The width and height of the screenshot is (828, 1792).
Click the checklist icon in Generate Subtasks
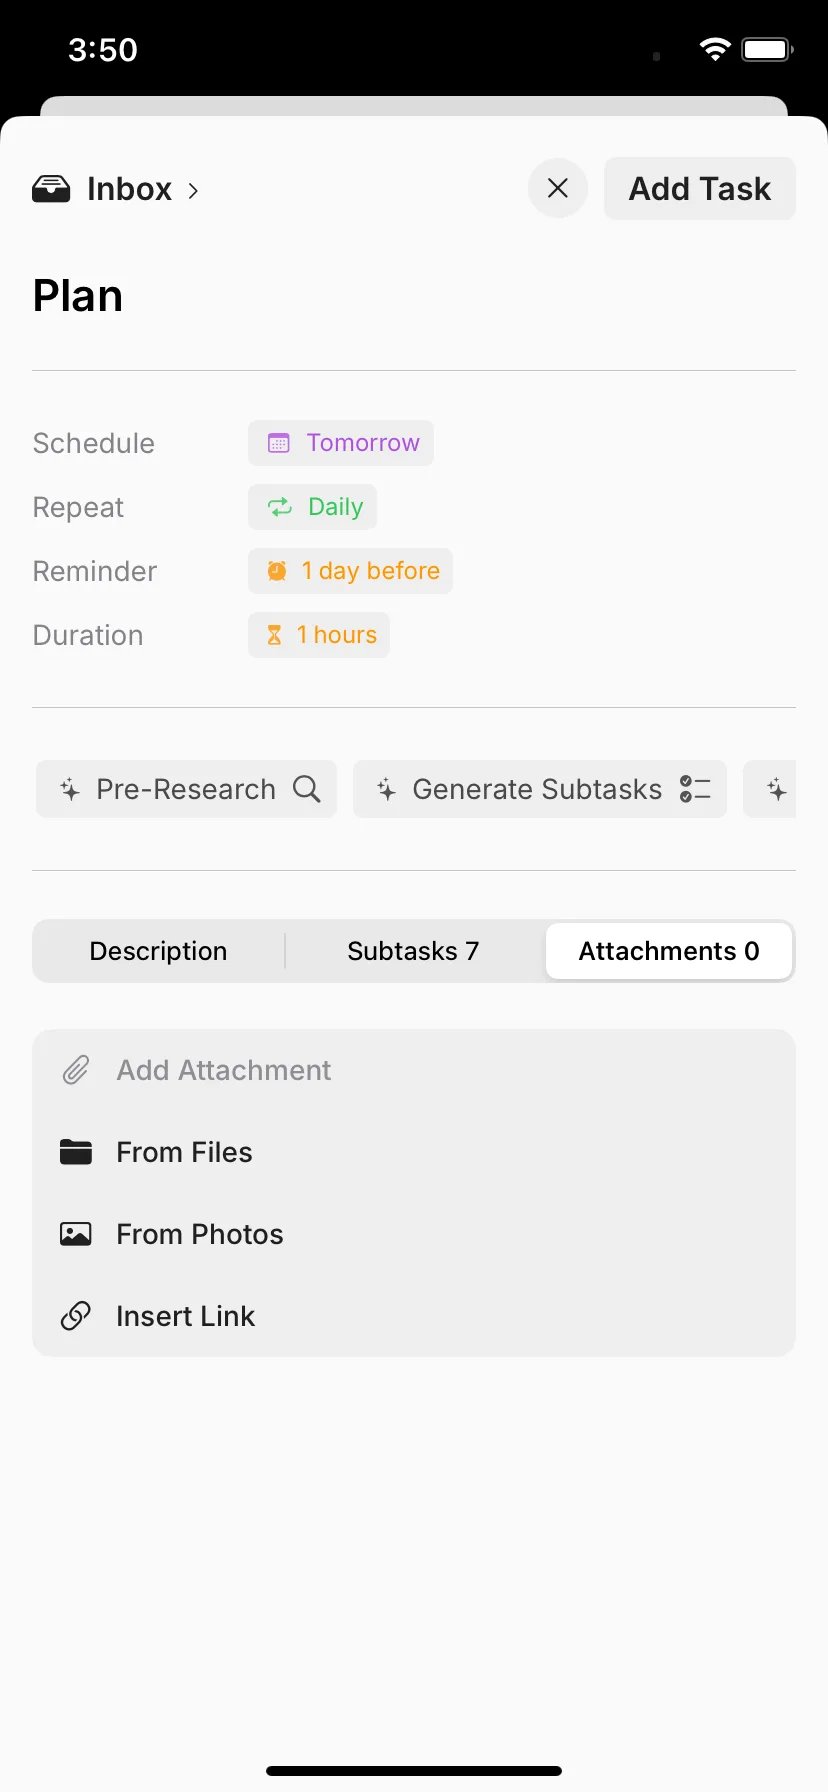tap(695, 789)
